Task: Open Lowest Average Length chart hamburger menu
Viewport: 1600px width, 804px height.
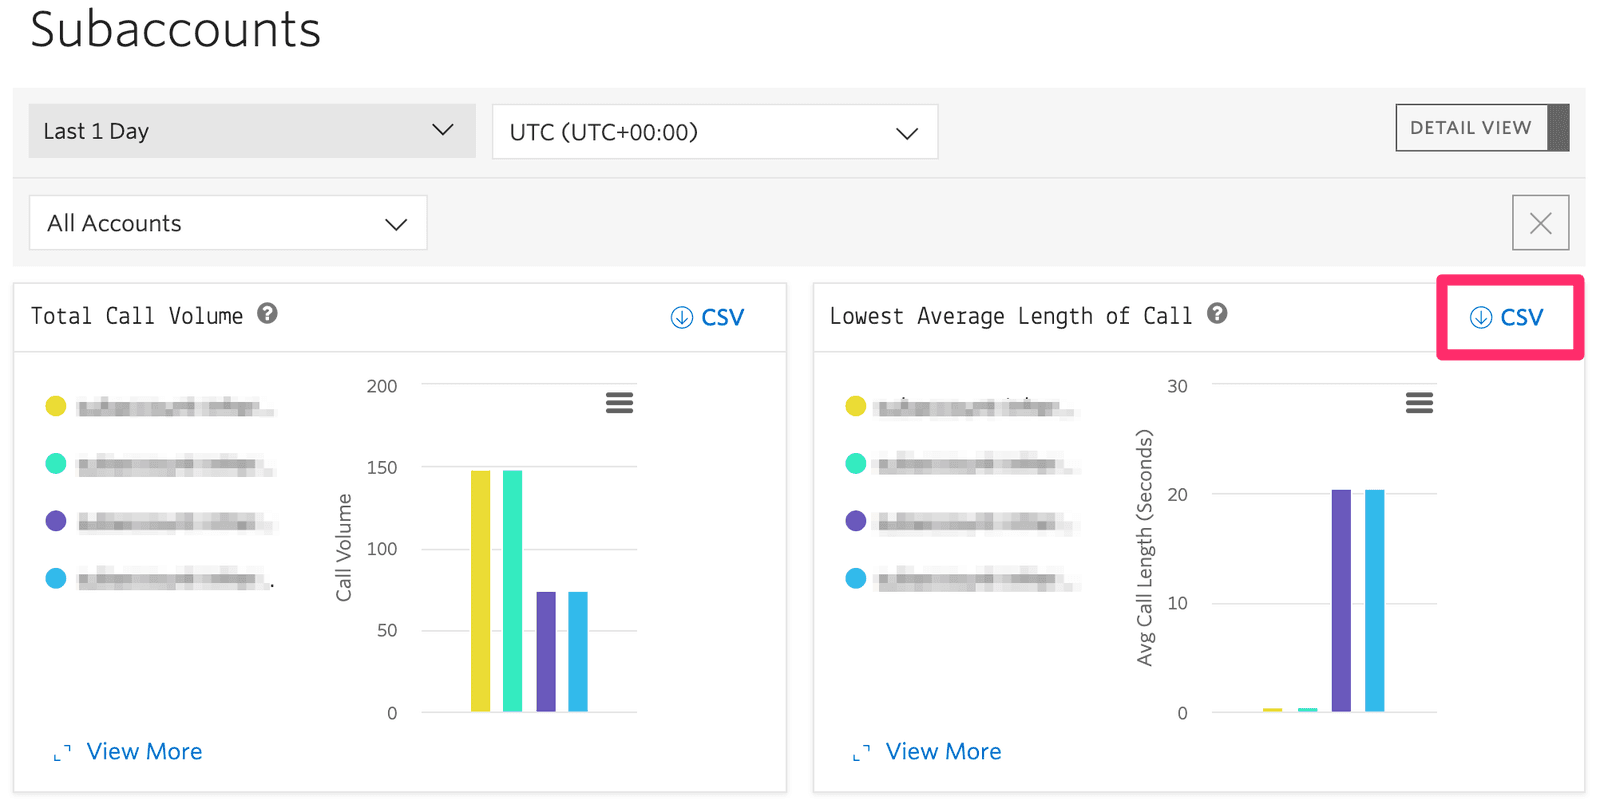Action: pos(1419,403)
